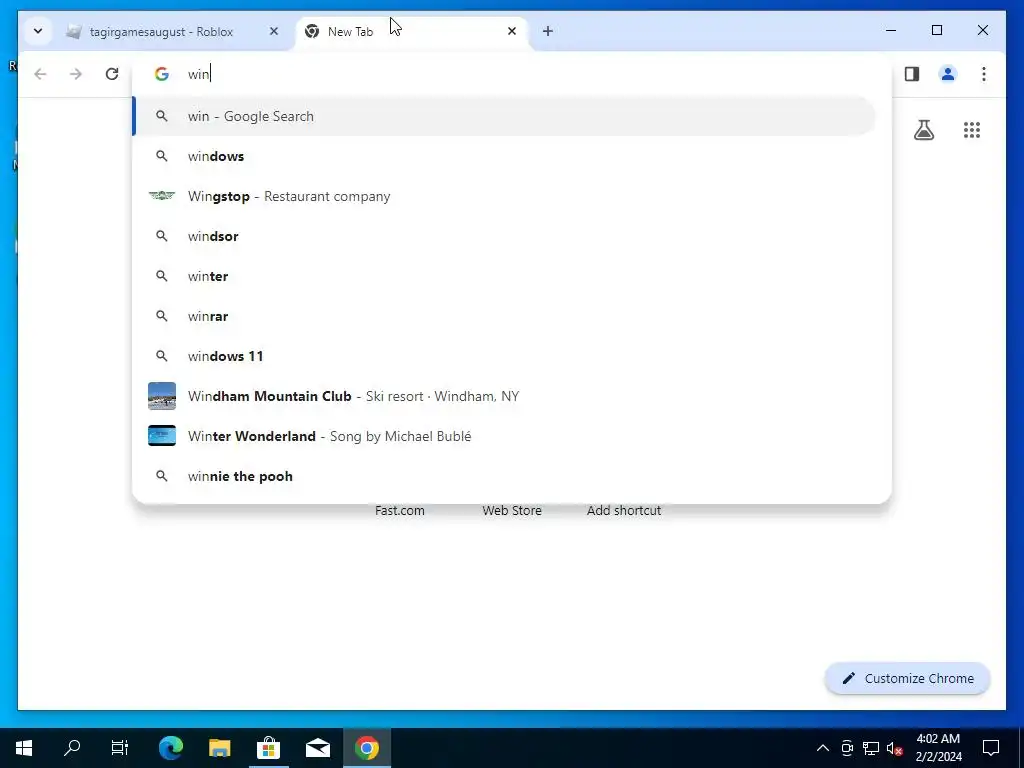
Task: Click the Winter Wonderland album thumbnail
Action: click(162, 436)
